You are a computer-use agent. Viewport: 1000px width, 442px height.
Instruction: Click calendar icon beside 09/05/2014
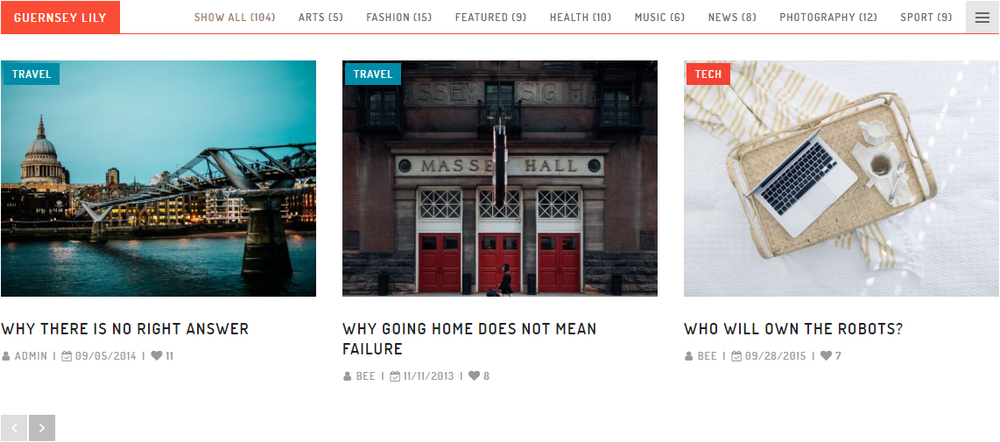[66, 356]
